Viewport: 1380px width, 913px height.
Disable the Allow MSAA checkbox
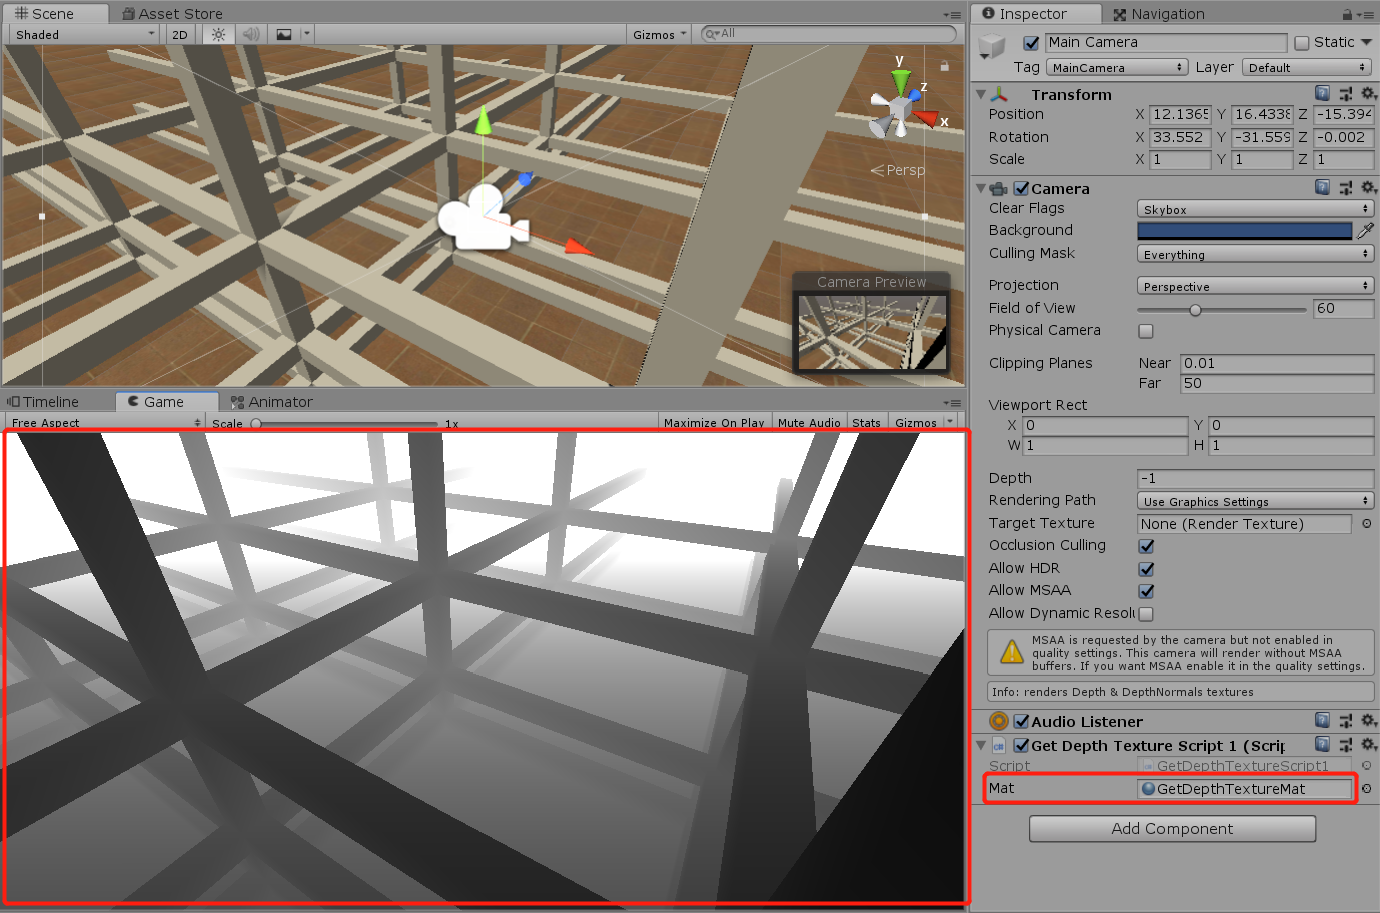(1145, 590)
